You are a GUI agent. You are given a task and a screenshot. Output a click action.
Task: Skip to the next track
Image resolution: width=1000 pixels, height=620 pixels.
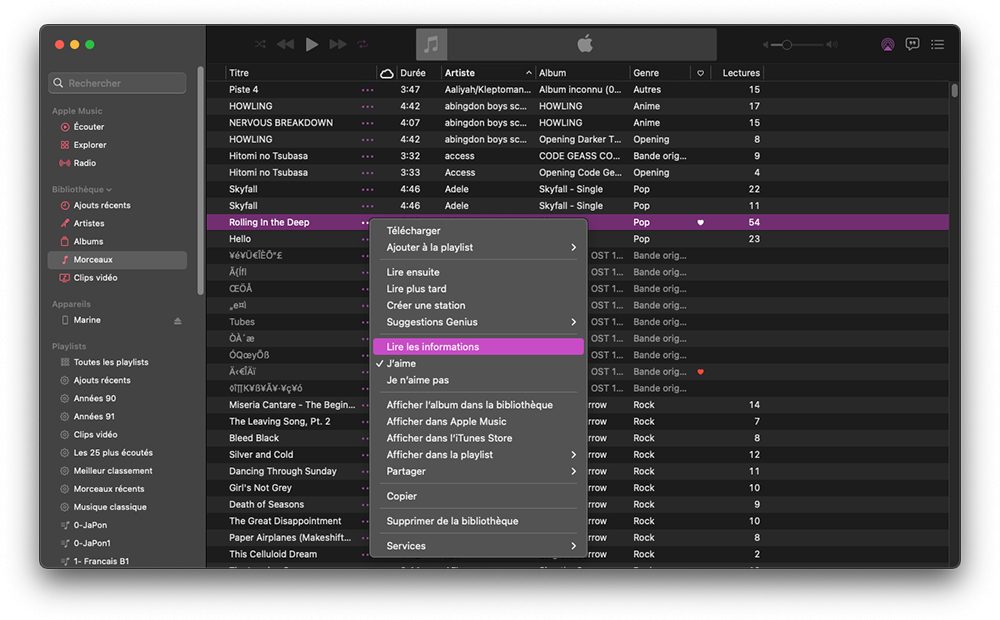click(x=338, y=44)
